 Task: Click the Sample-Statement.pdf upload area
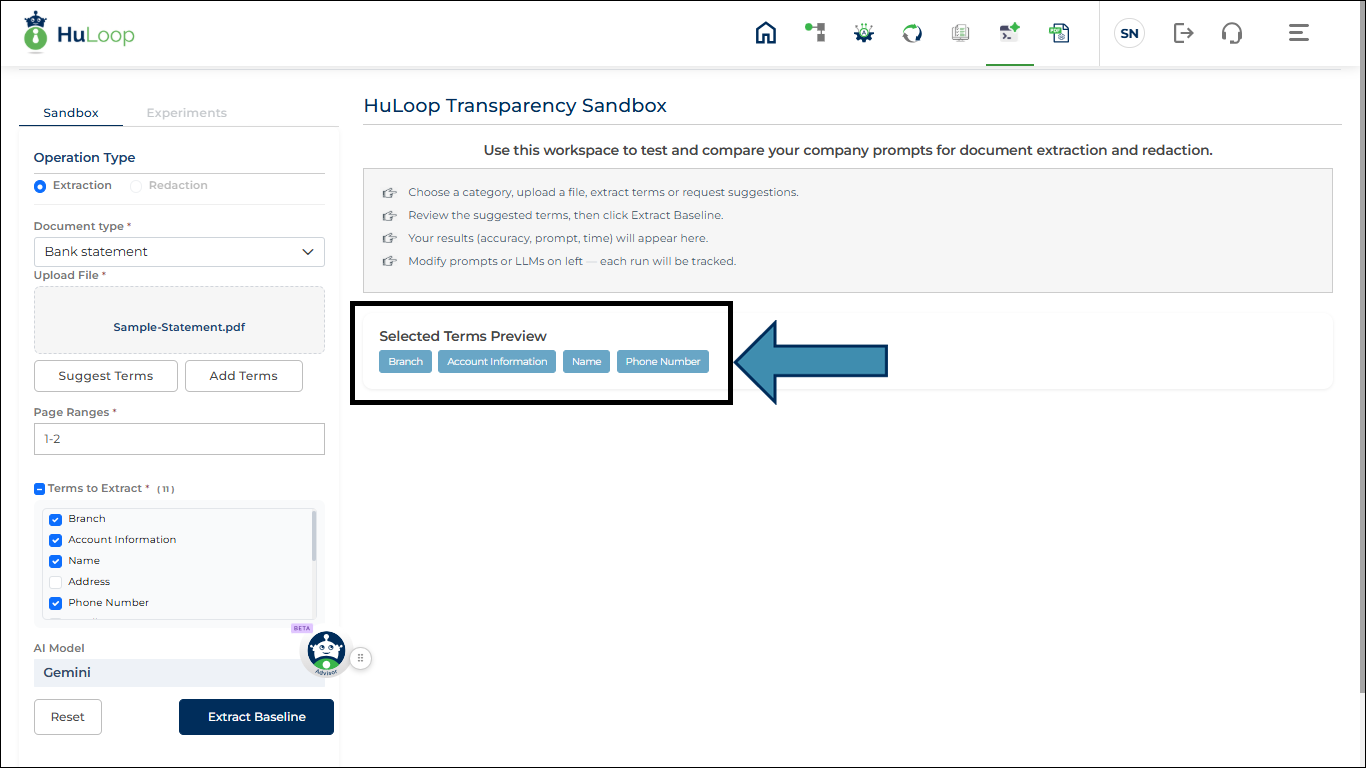(179, 320)
